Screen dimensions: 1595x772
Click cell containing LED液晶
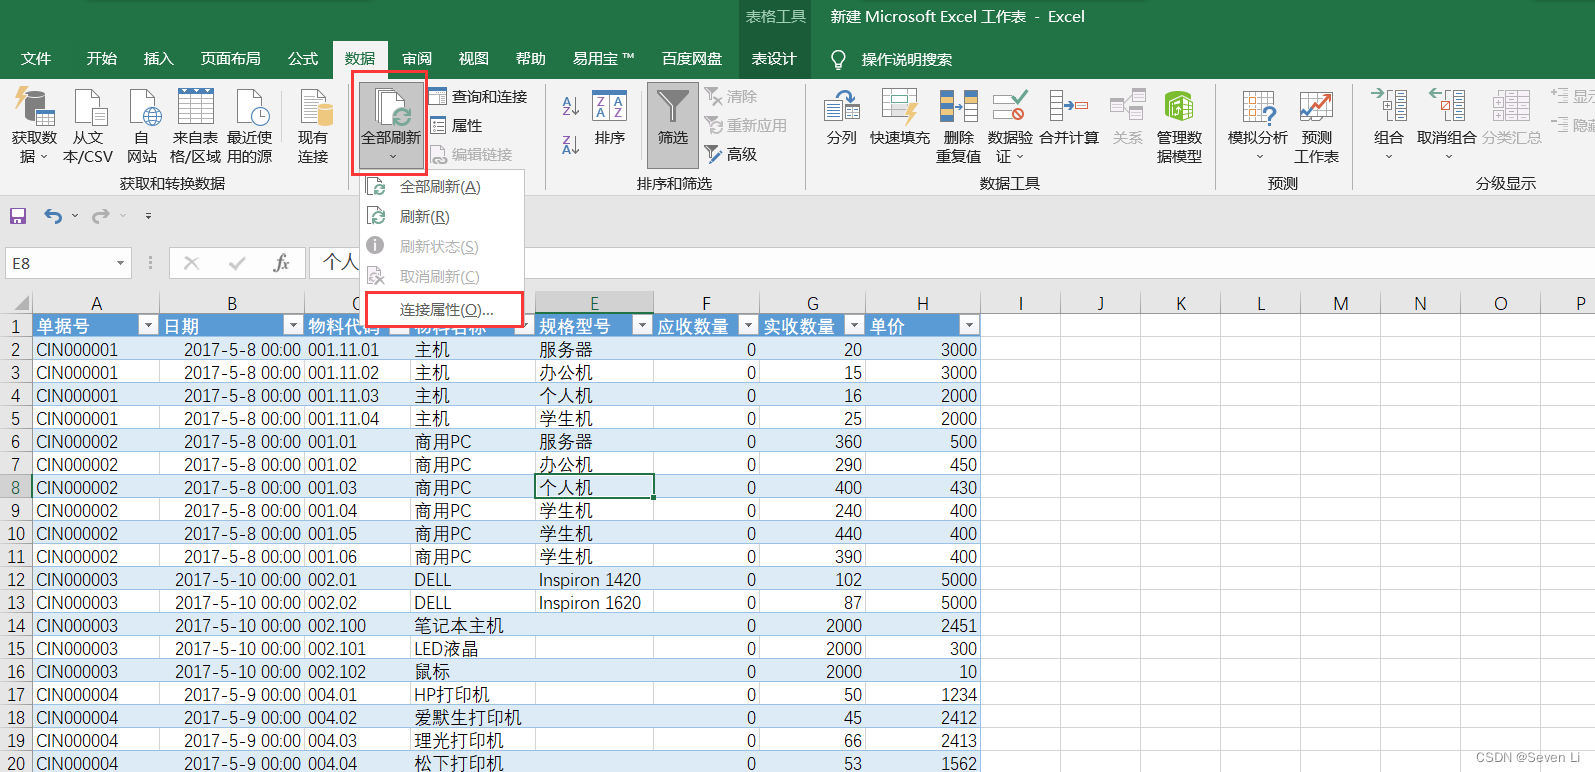[x=472, y=649]
